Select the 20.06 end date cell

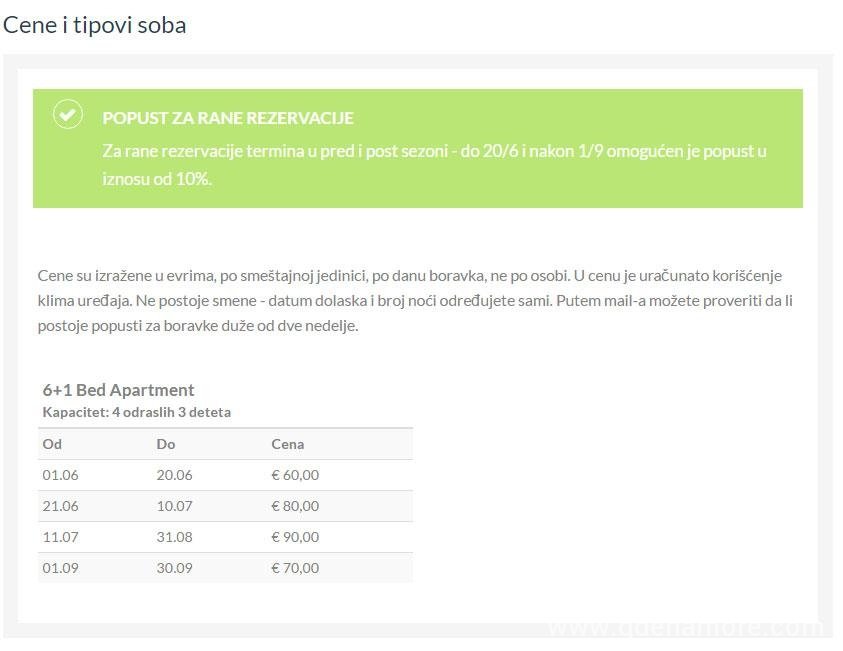pyautogui.click(x=174, y=475)
